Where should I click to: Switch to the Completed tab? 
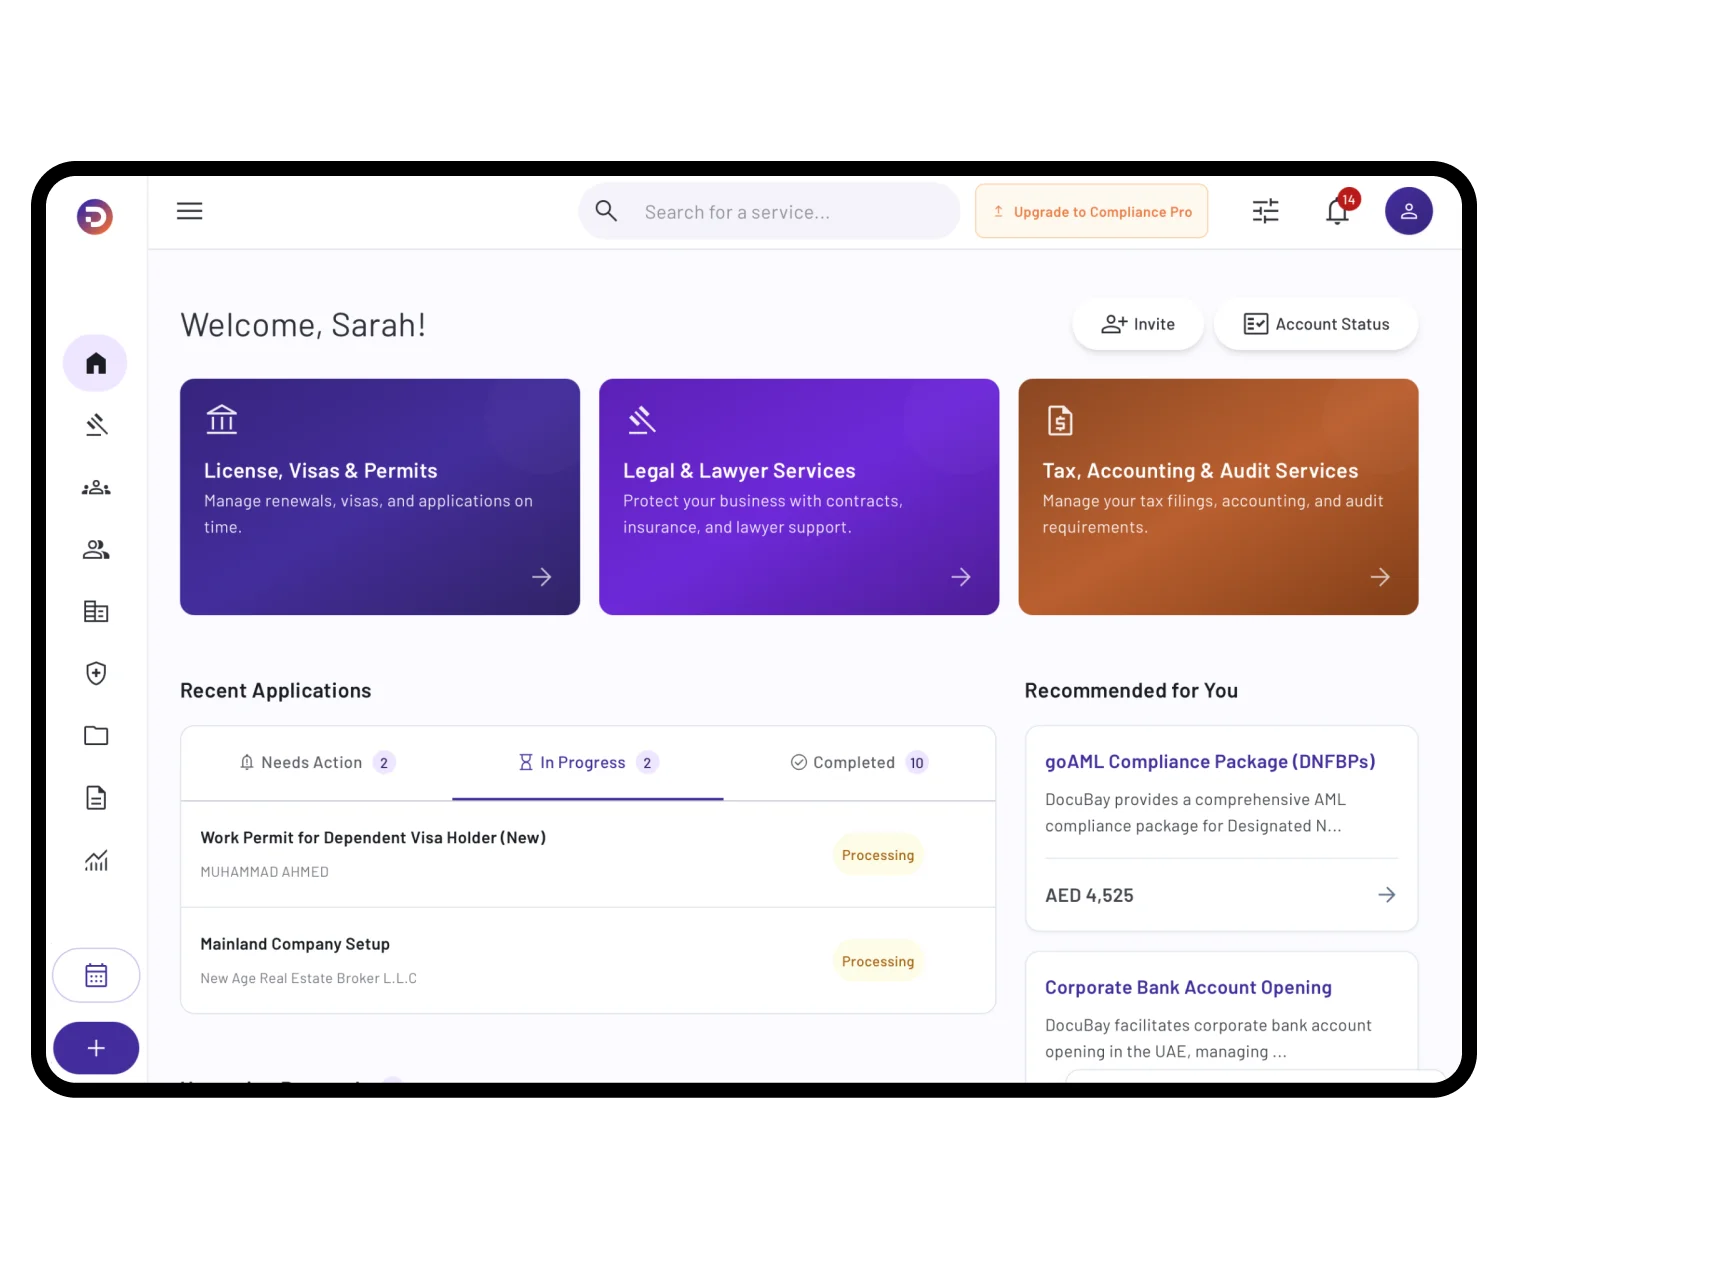[x=857, y=762]
